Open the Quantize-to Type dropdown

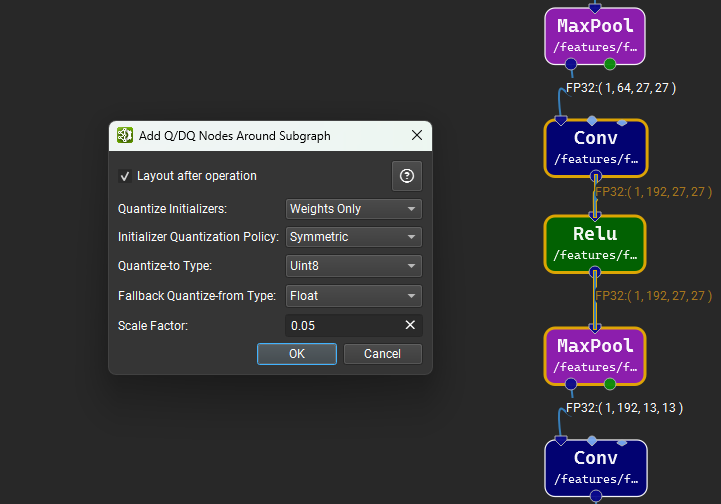pyautogui.click(x=353, y=266)
